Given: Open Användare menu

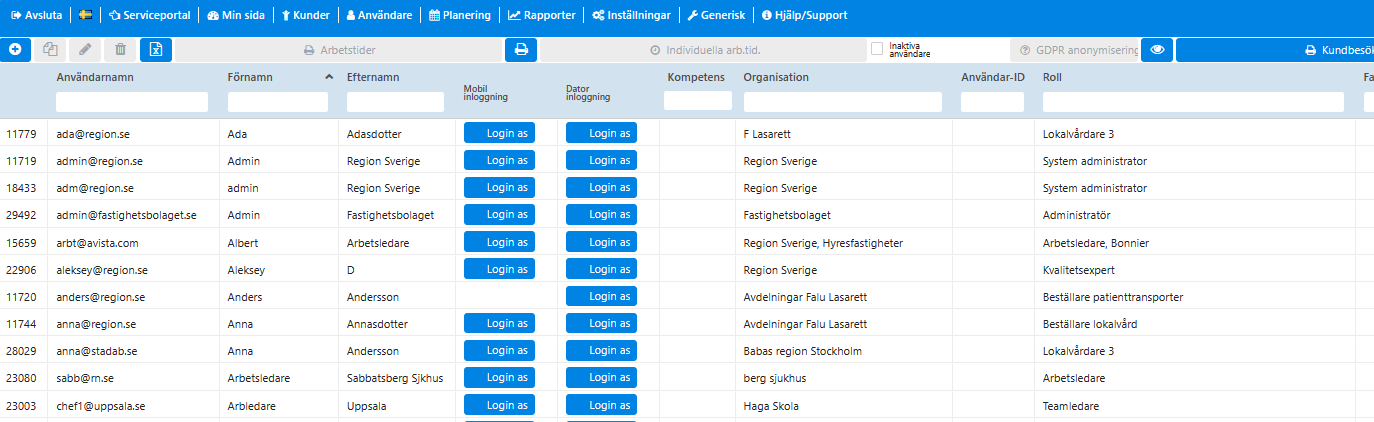Looking at the screenshot, I should point(378,15).
